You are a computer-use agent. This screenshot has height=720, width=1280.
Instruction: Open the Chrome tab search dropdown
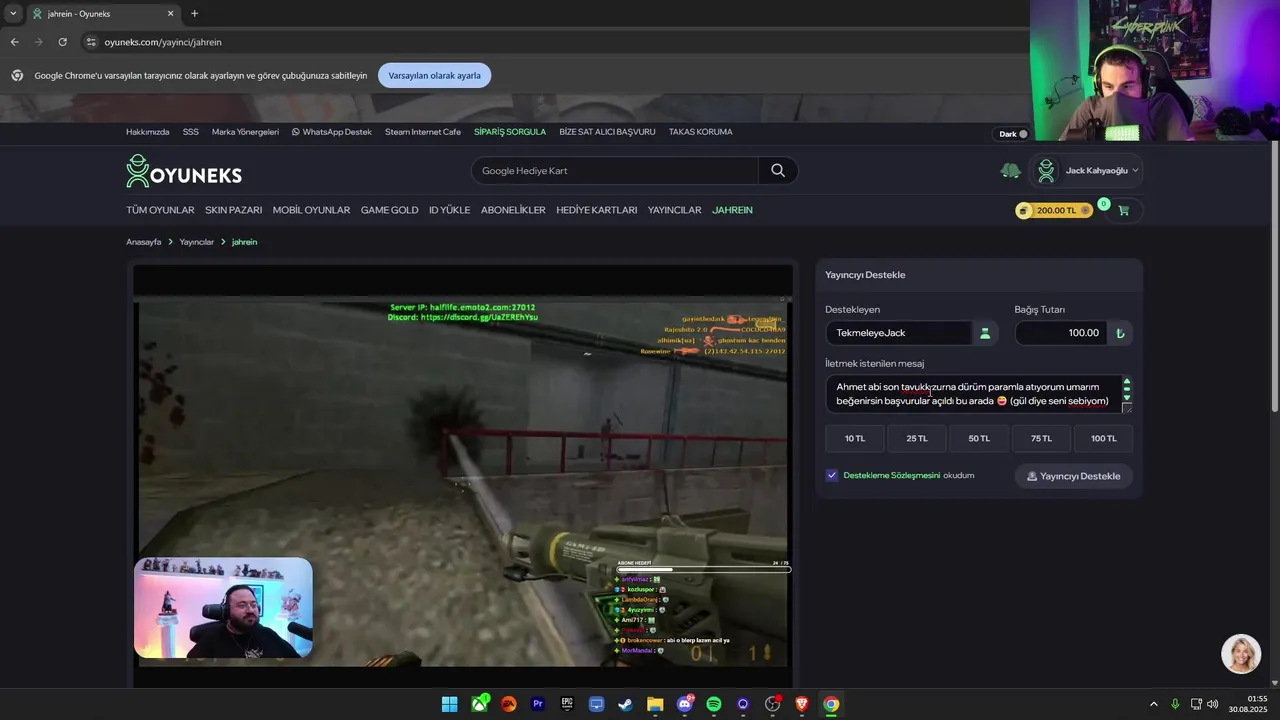[13, 14]
